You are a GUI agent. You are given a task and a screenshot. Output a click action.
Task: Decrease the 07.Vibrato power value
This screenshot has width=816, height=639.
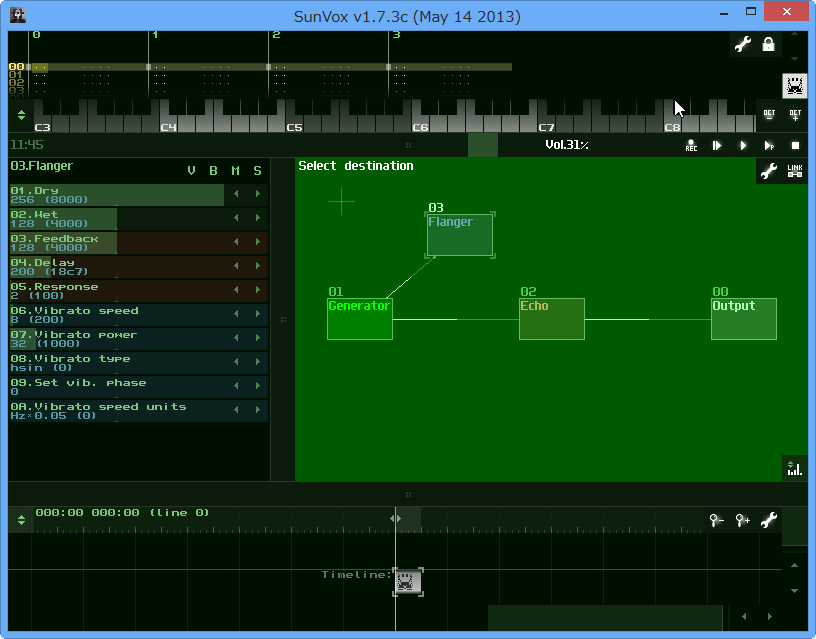point(236,337)
